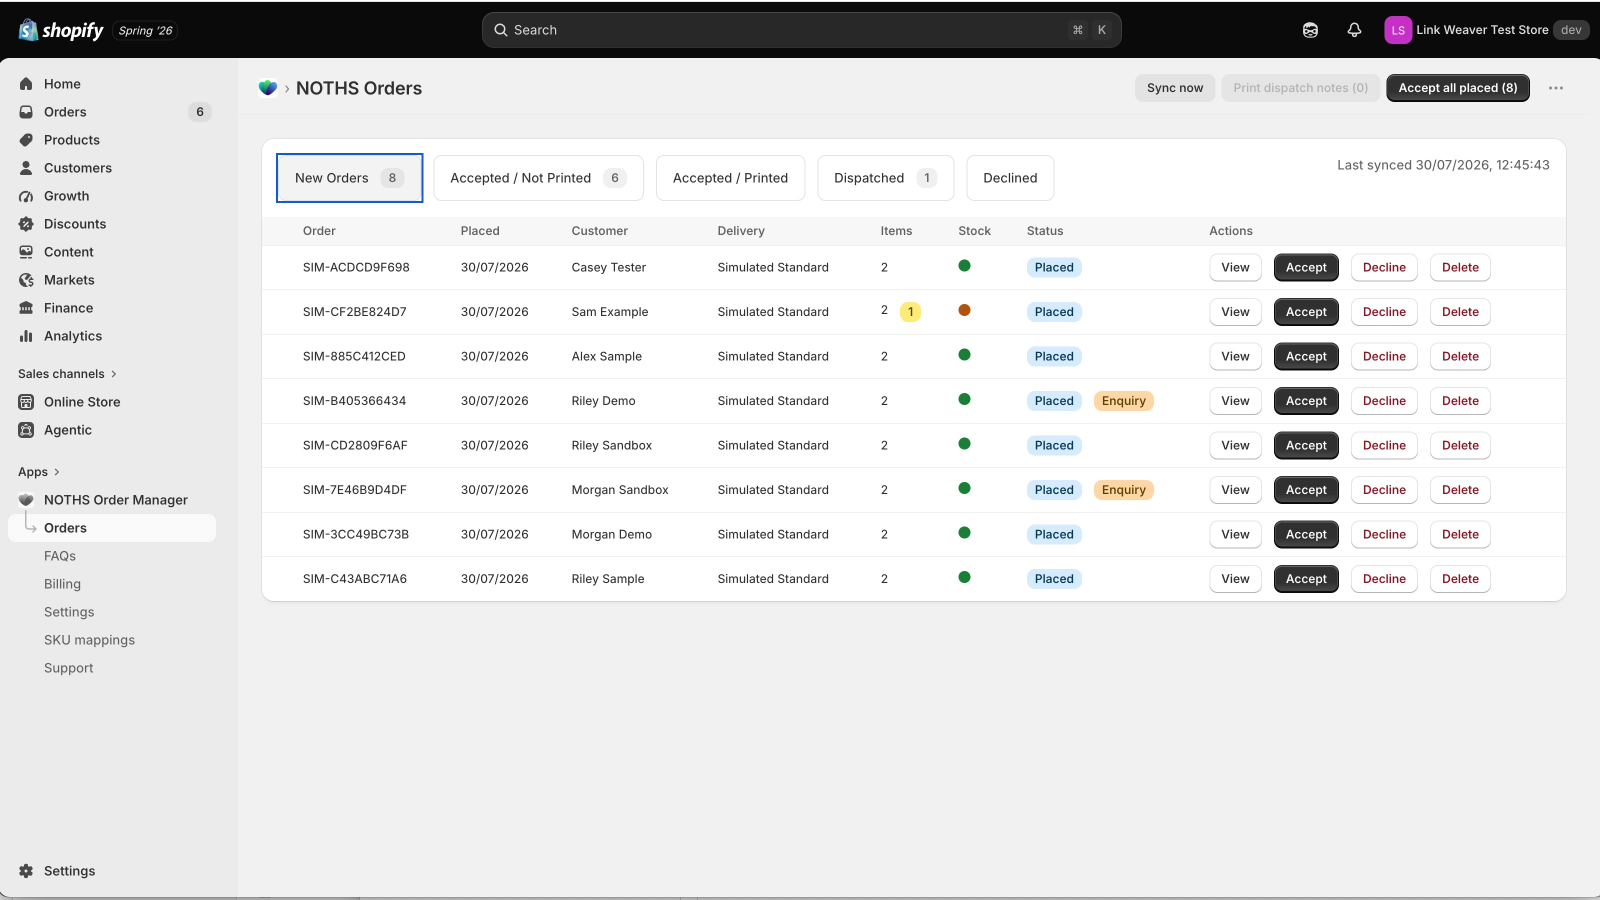Image resolution: width=1600 pixels, height=900 pixels.
Task: Open the notifications bell
Action: pos(1354,30)
